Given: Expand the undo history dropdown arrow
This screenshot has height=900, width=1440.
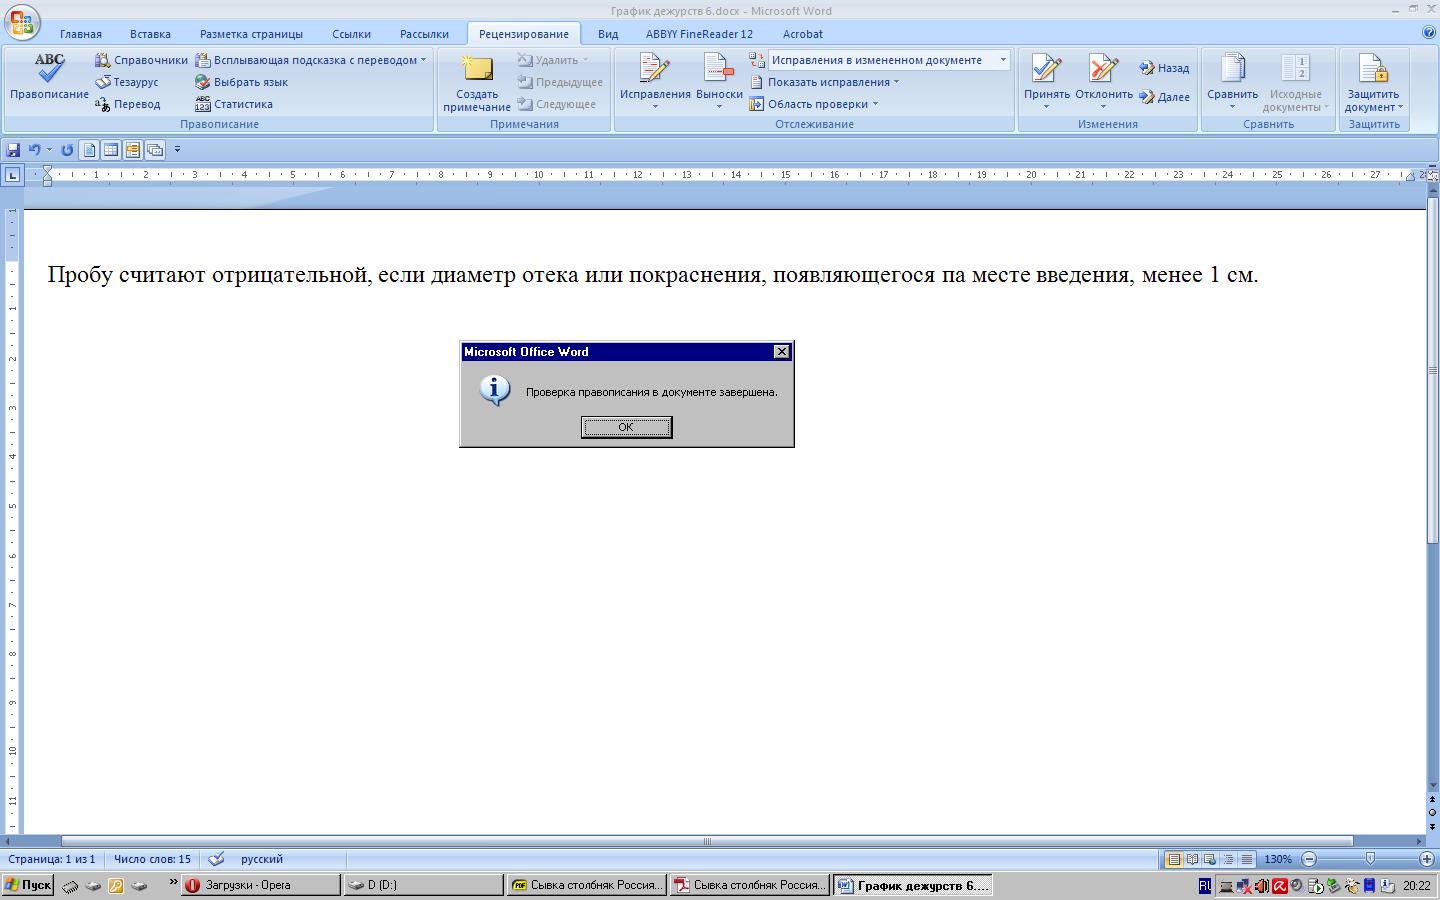Looking at the screenshot, I should pos(49,150).
